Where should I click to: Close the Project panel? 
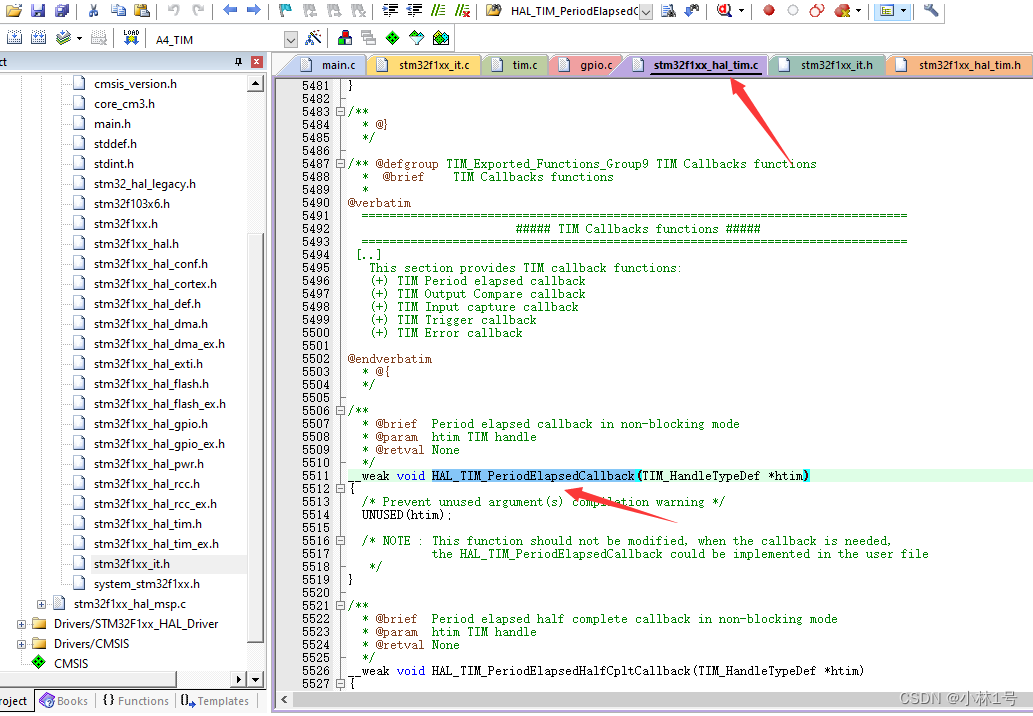click(257, 62)
